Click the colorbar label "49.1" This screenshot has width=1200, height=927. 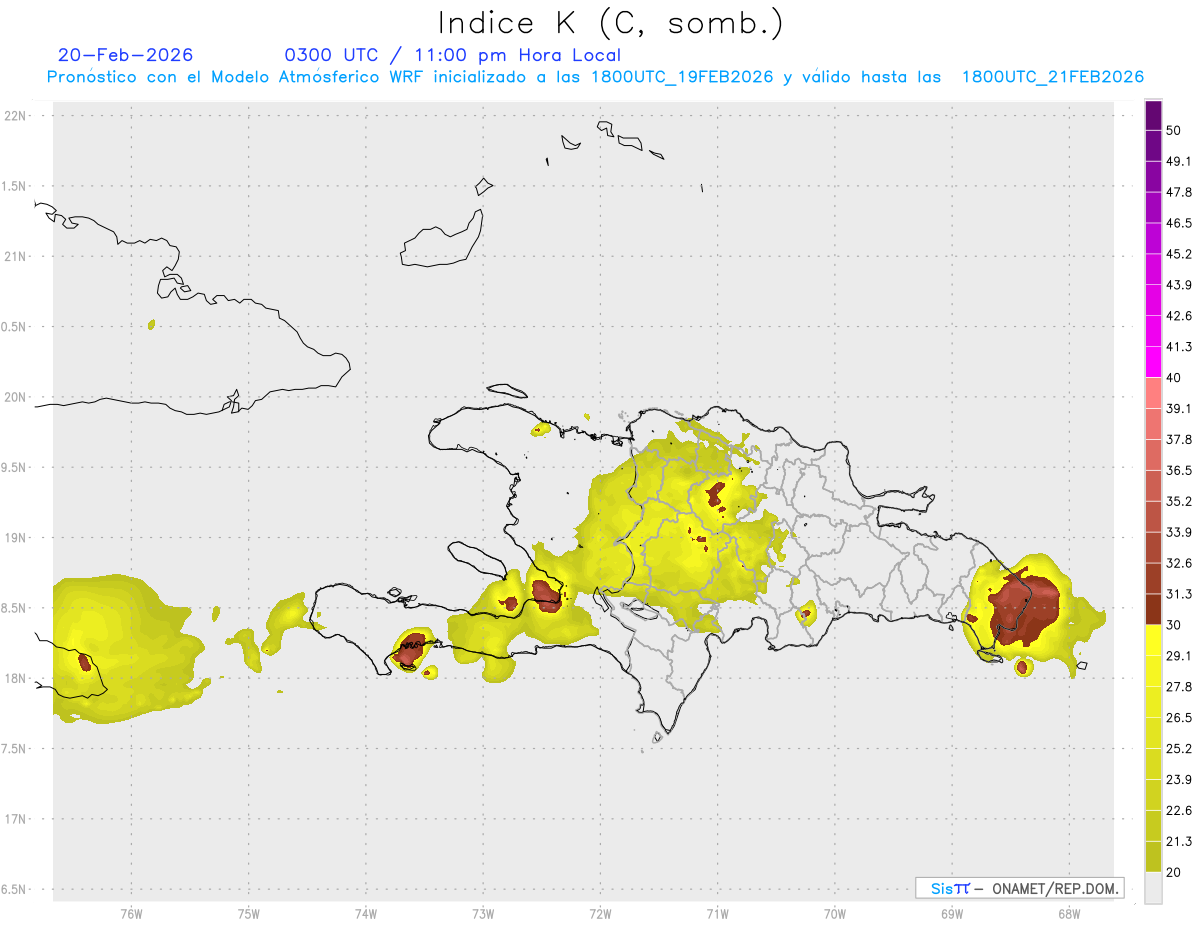pos(1178,161)
